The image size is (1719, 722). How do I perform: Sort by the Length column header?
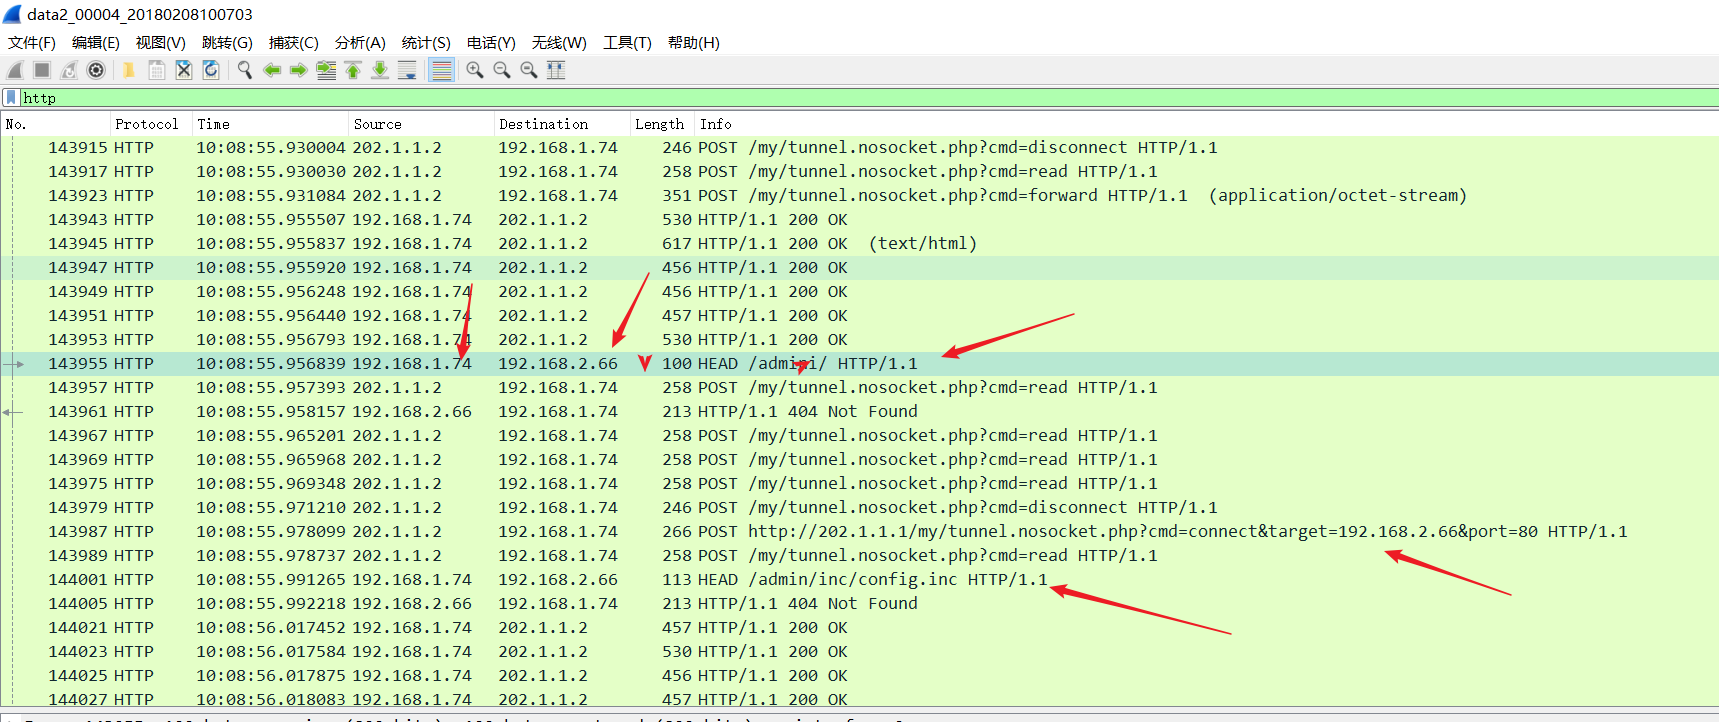click(x=661, y=124)
